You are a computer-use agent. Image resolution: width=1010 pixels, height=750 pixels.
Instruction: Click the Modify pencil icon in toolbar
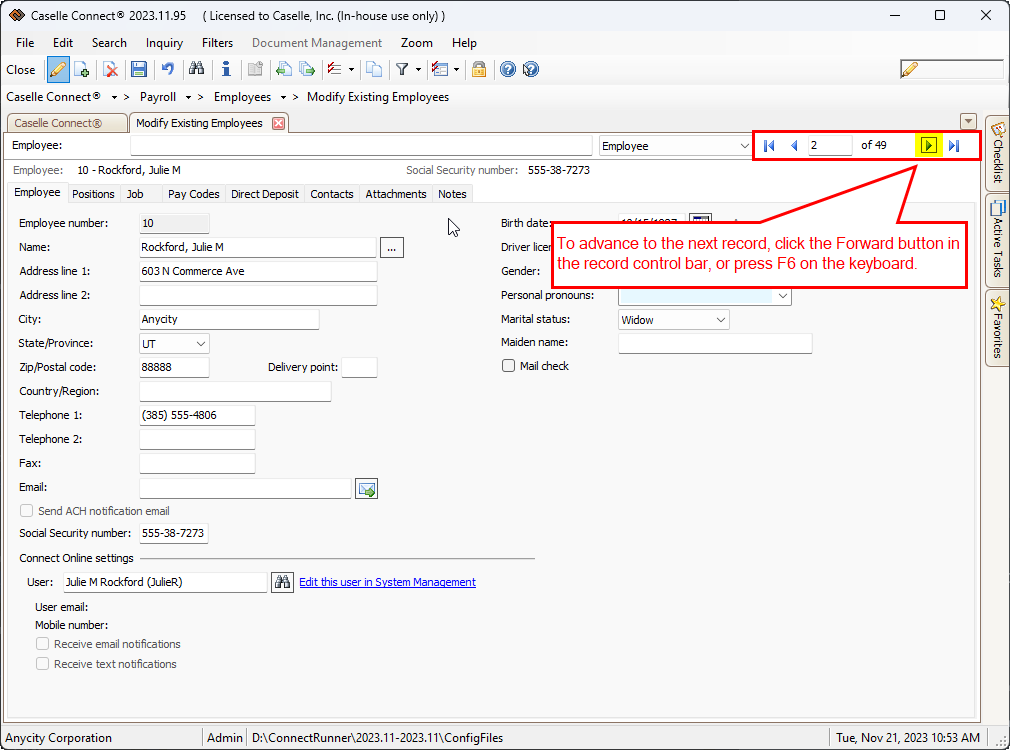(58, 70)
